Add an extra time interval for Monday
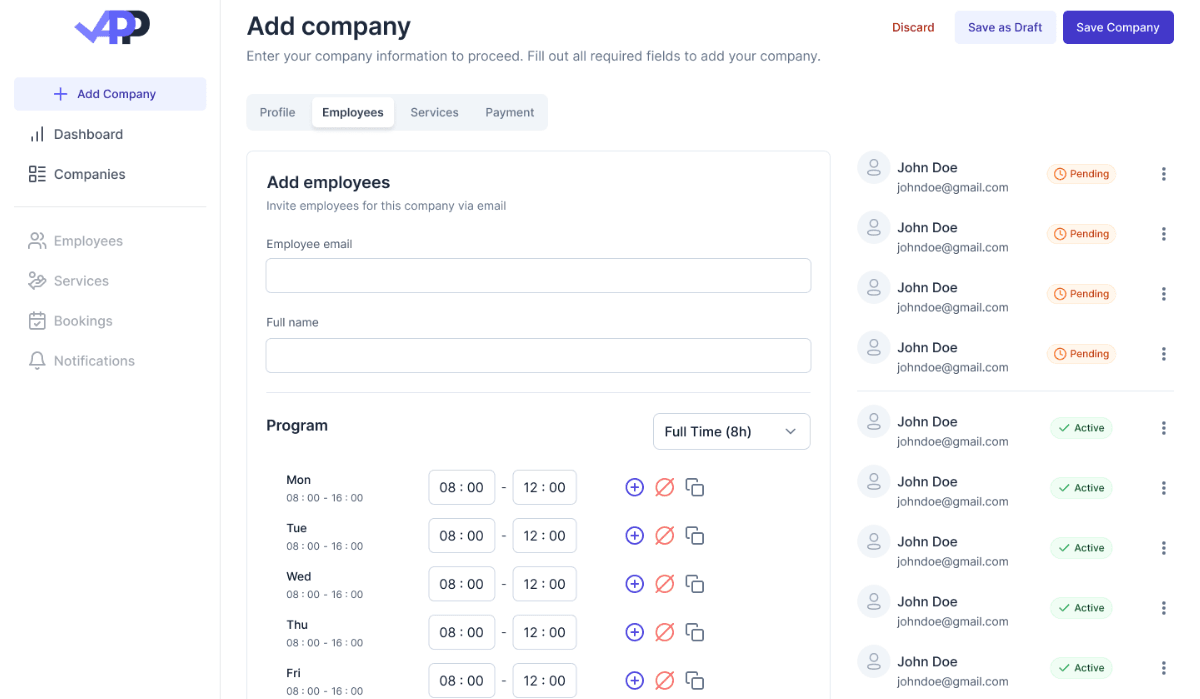Image resolution: width=1200 pixels, height=699 pixels. [634, 487]
